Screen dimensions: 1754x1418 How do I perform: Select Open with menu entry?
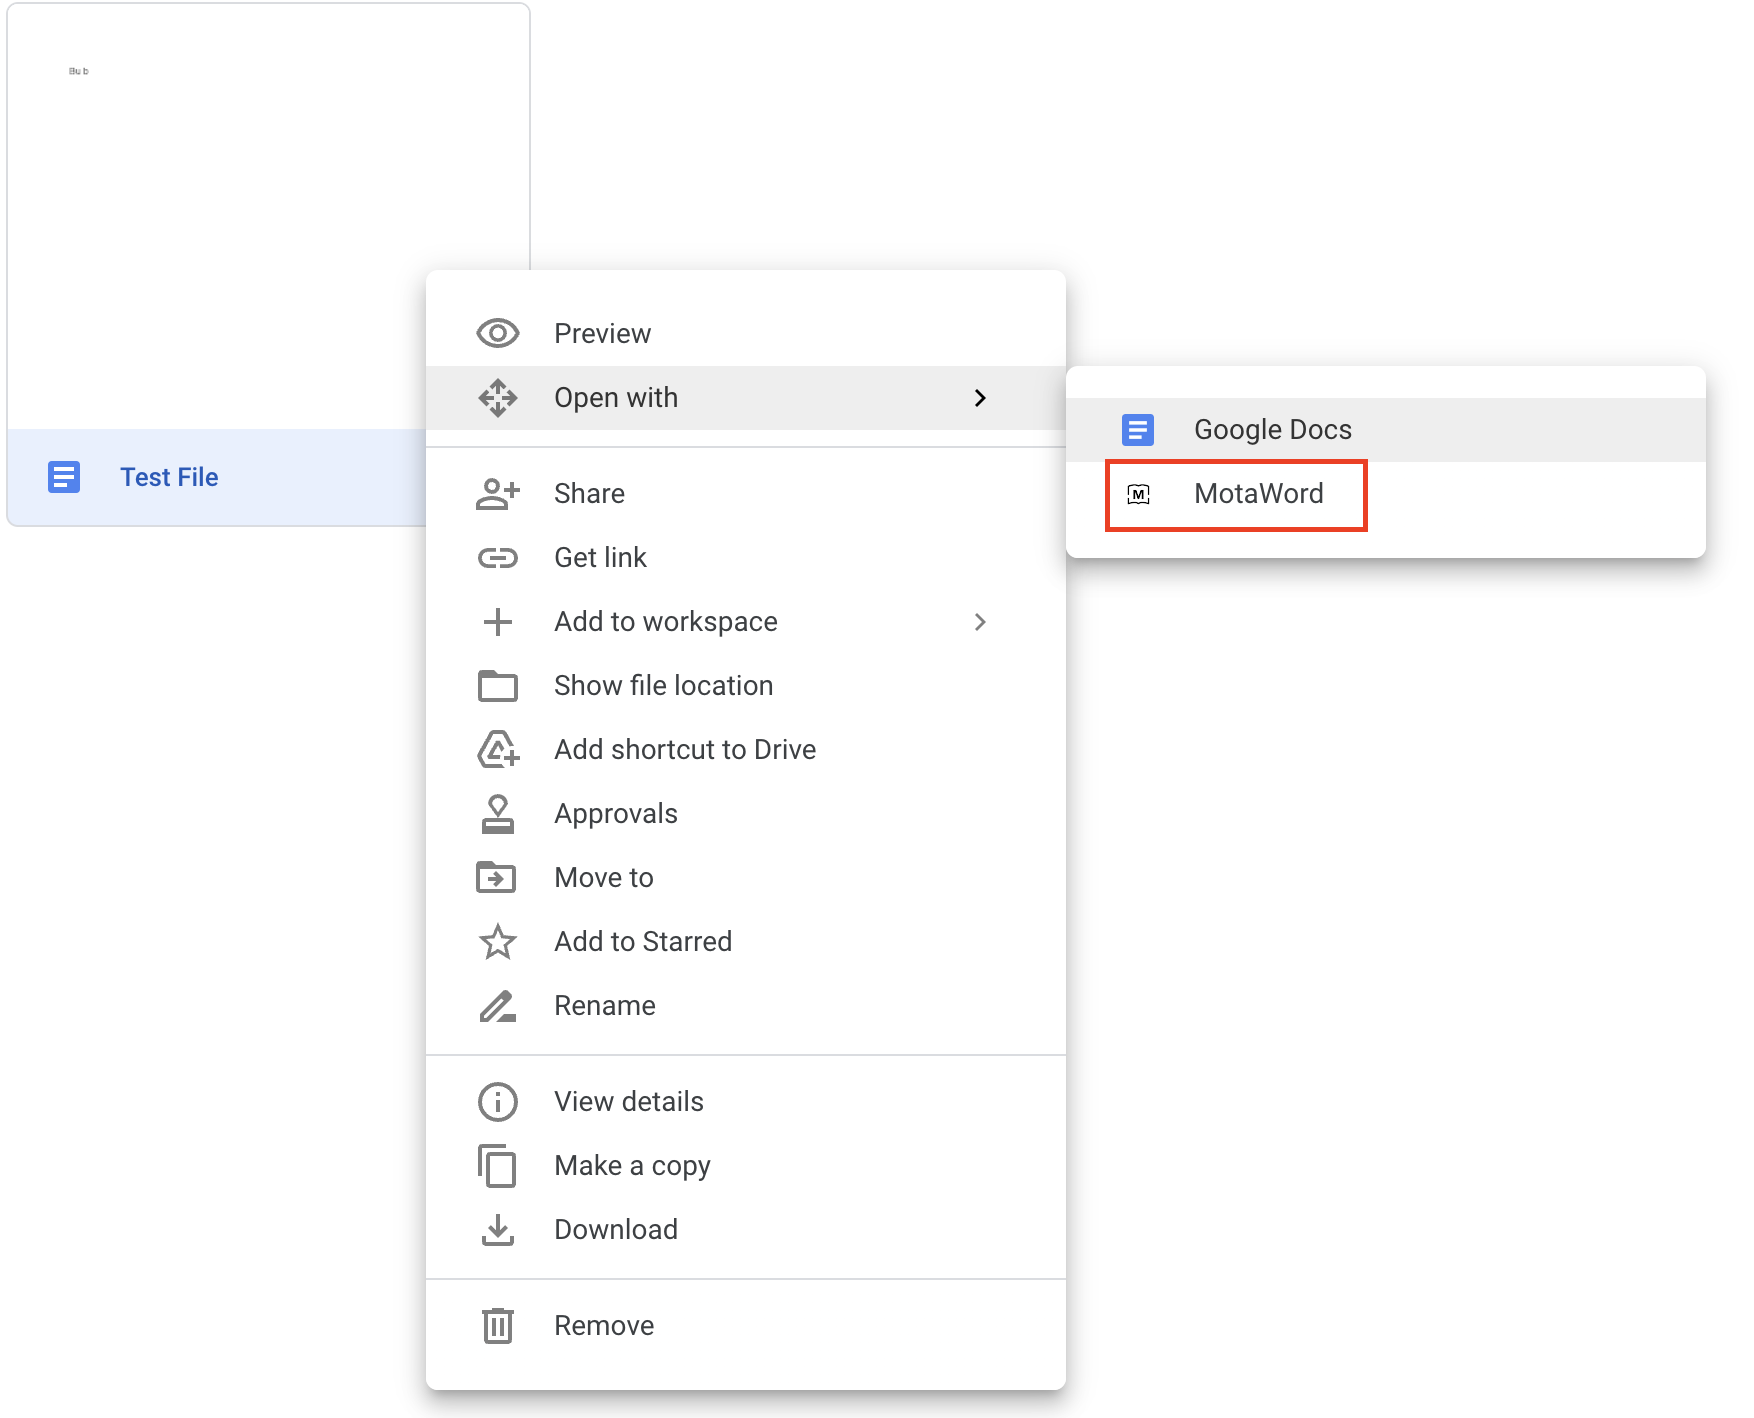tap(746, 398)
